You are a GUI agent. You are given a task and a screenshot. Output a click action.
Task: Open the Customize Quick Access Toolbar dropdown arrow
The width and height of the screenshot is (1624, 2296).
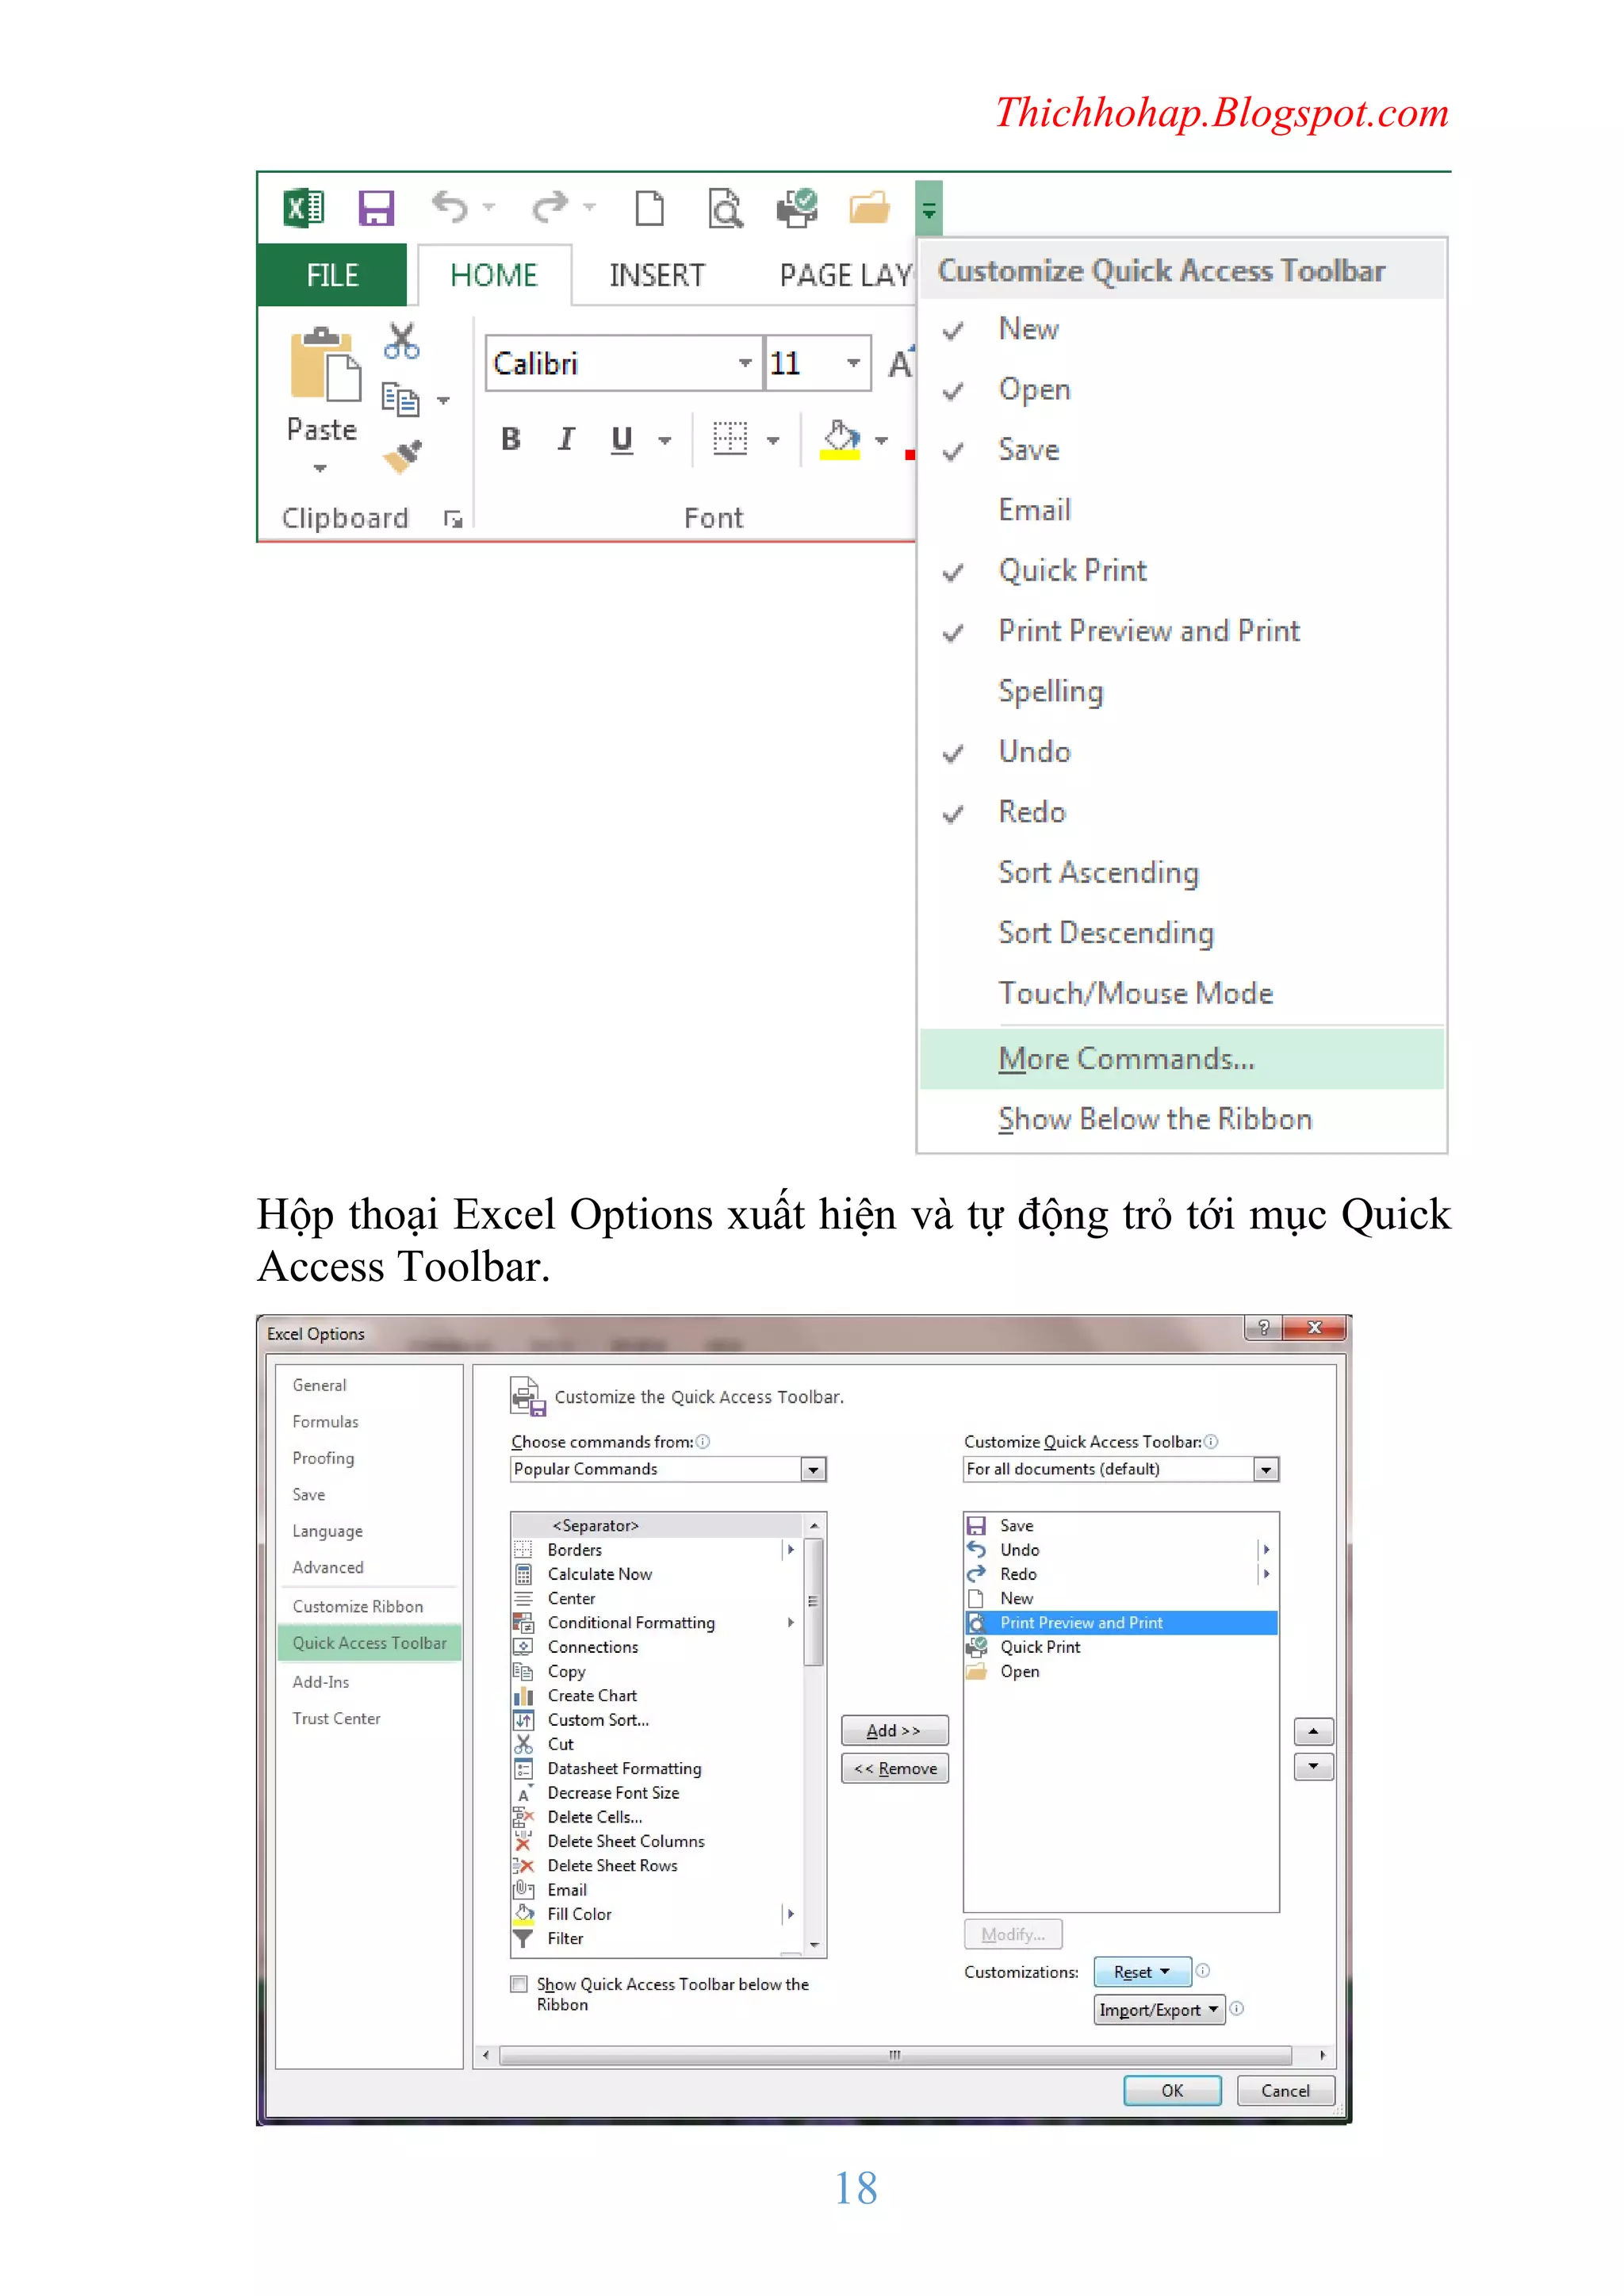(x=928, y=209)
